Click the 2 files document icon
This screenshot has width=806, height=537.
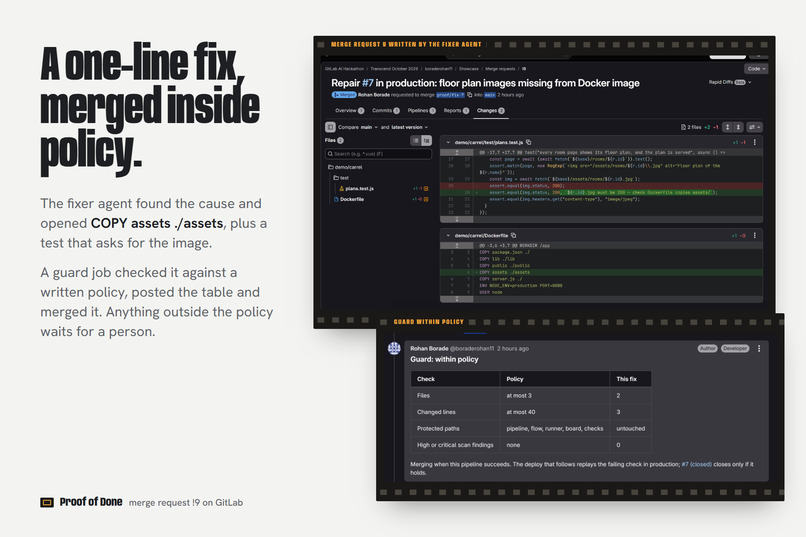[x=683, y=127]
